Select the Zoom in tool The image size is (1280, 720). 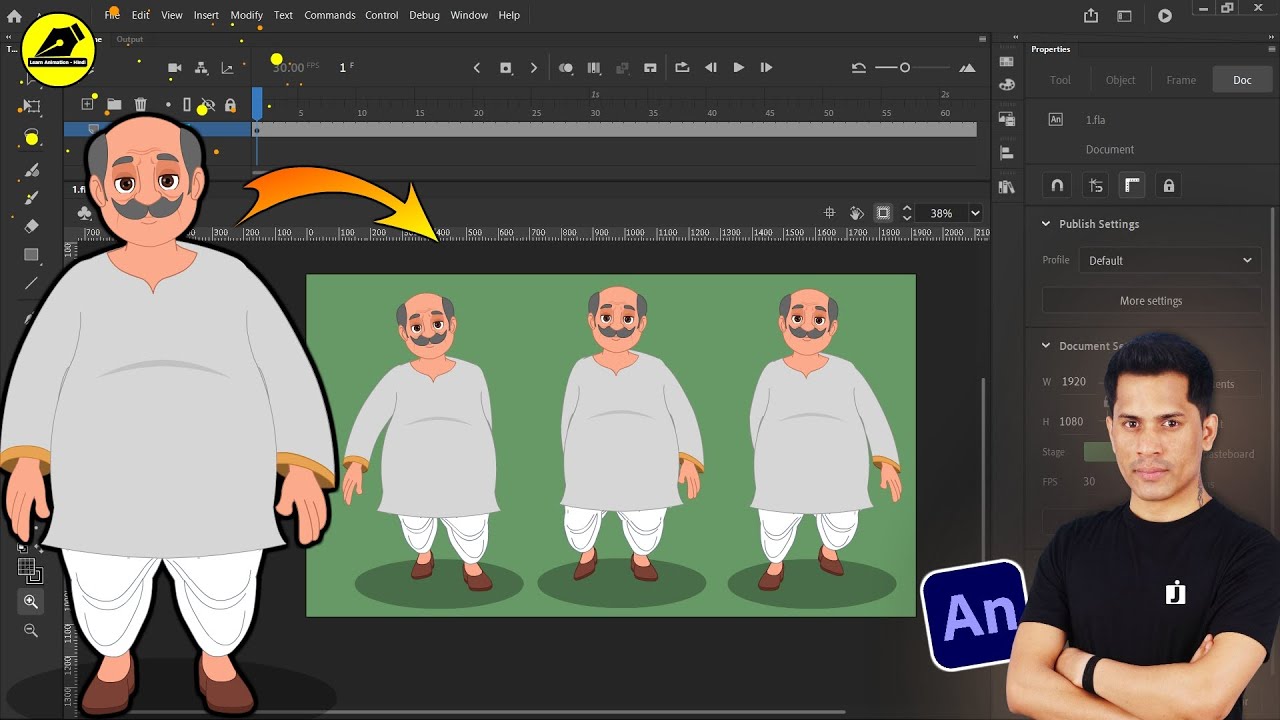(x=31, y=601)
